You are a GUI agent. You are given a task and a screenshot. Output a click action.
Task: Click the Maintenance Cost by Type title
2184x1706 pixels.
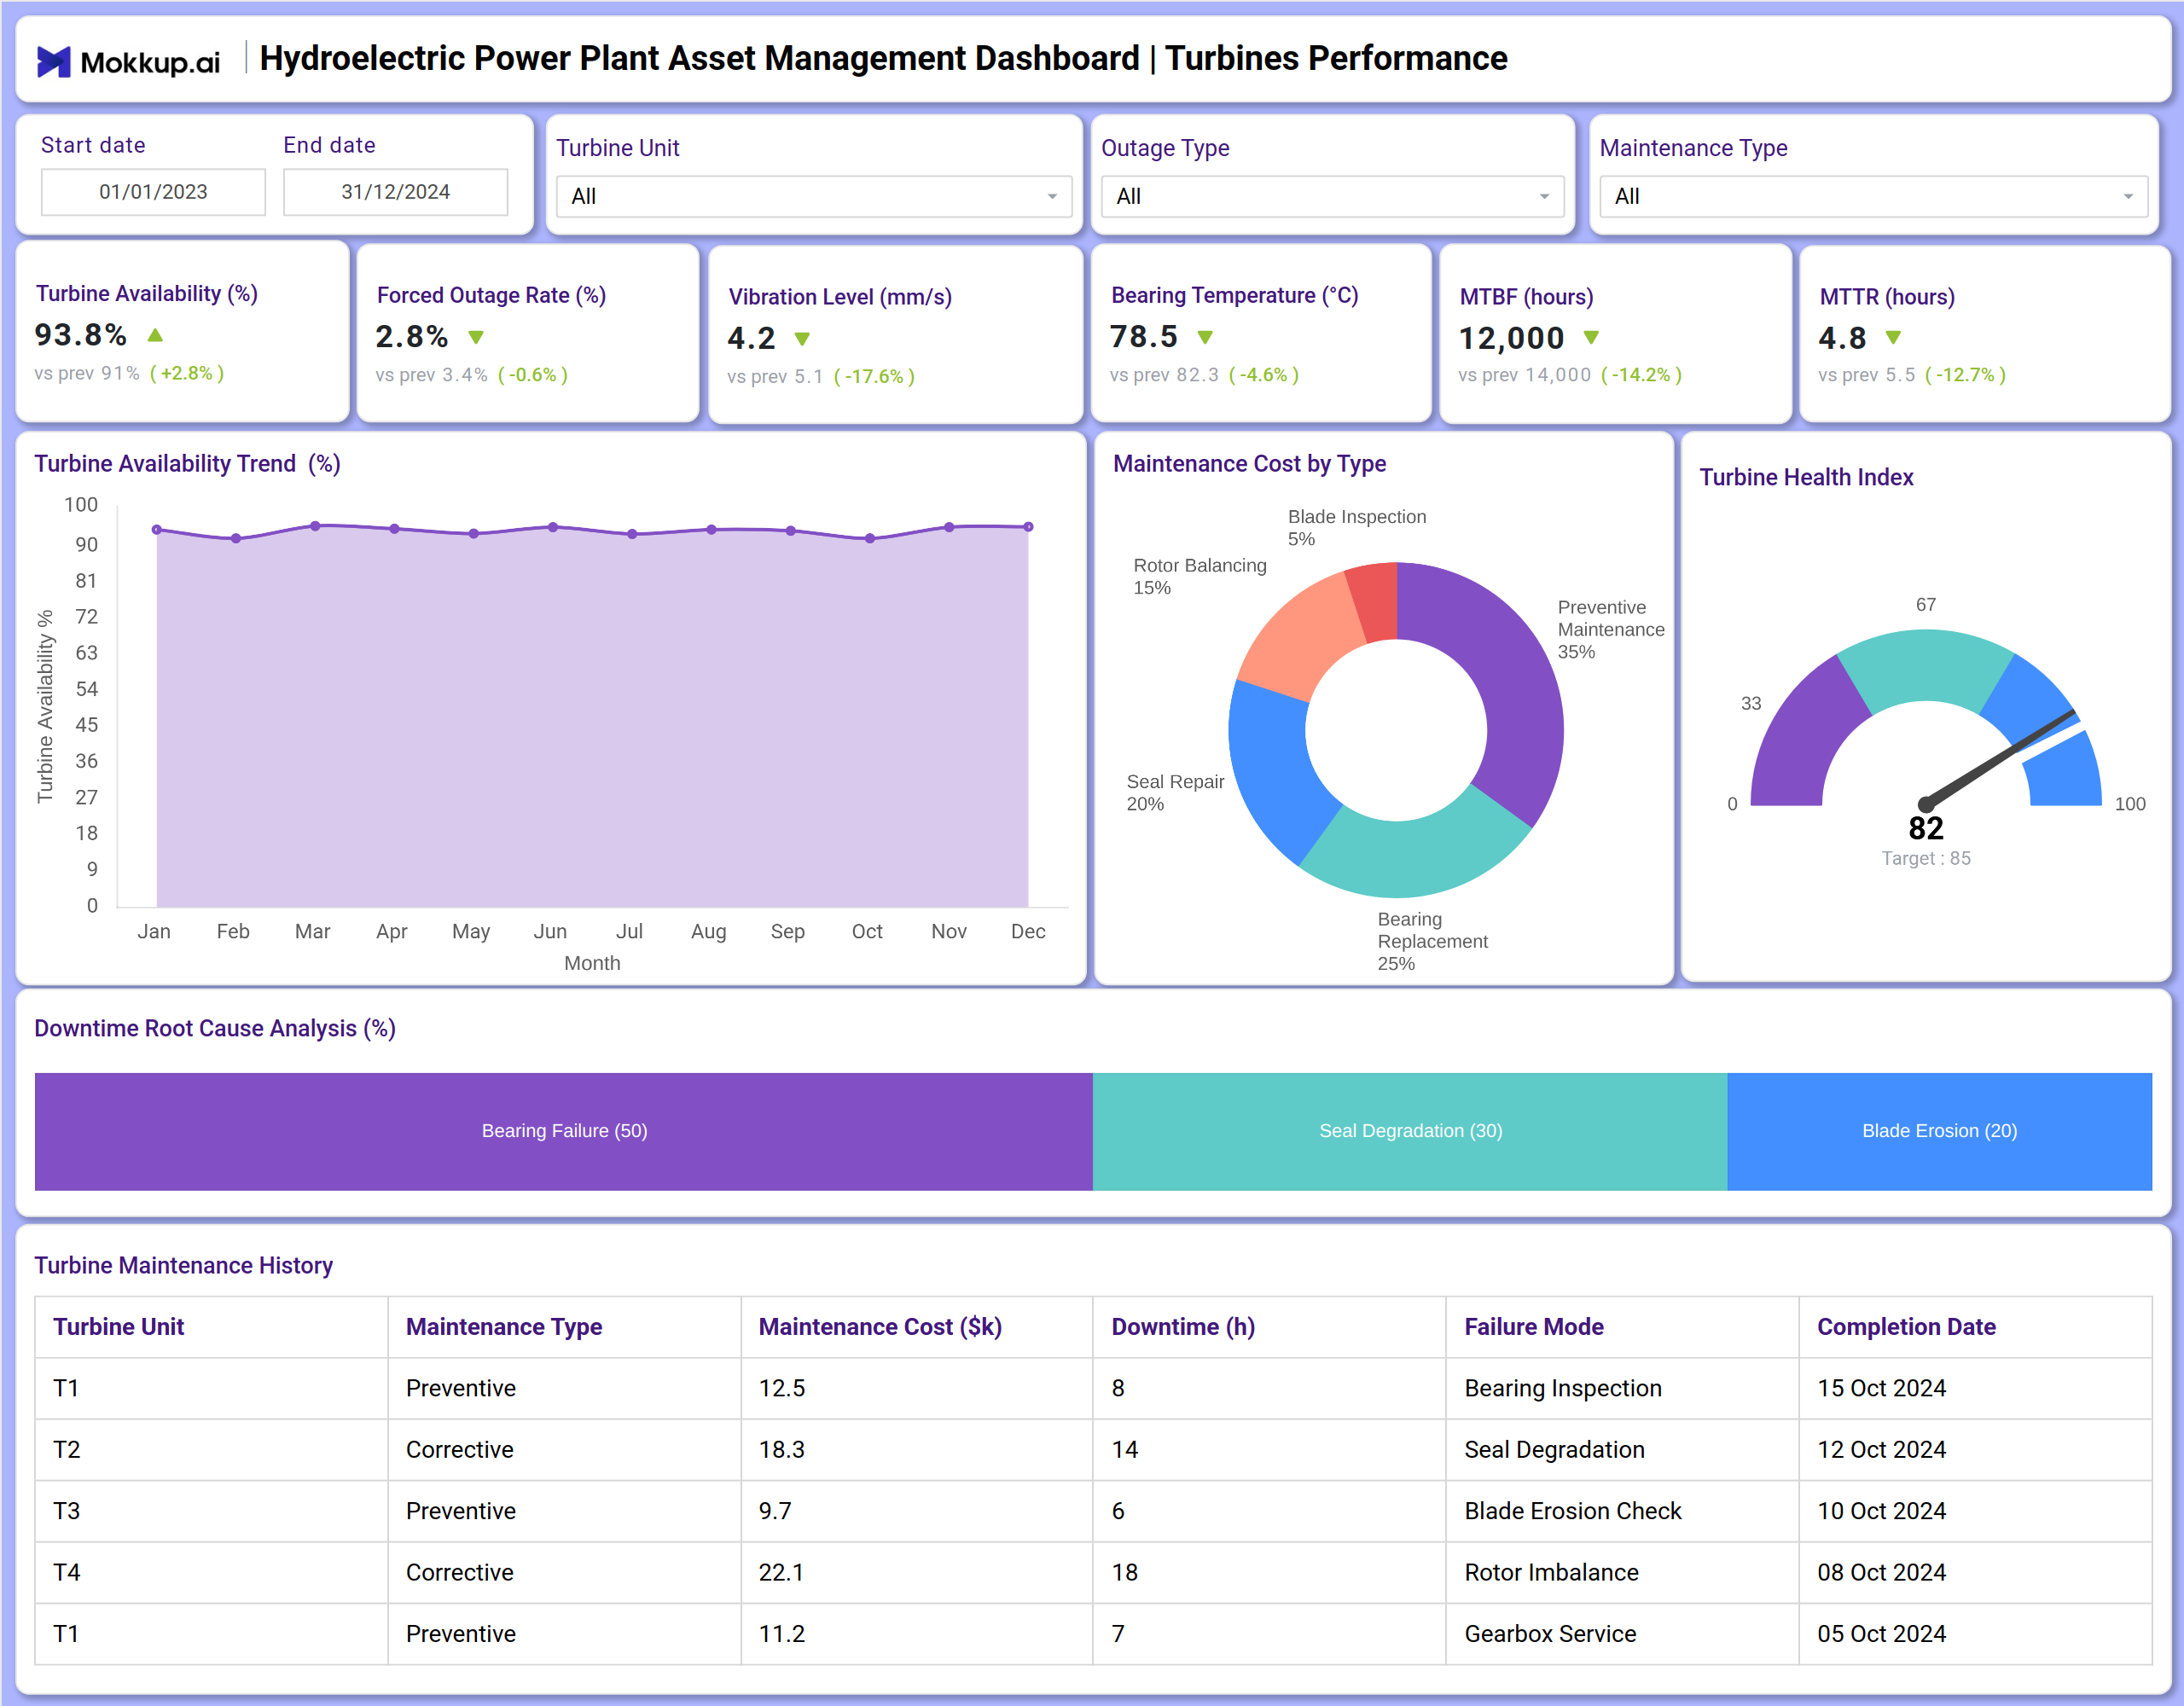(x=1249, y=464)
